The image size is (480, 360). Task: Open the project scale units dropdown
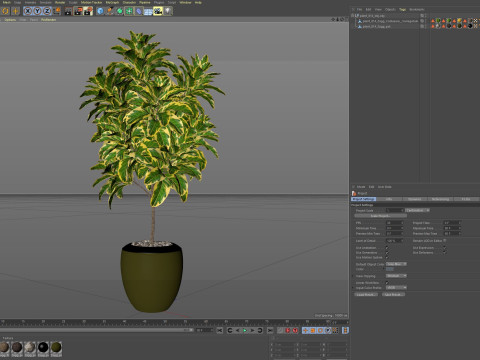click(418, 210)
